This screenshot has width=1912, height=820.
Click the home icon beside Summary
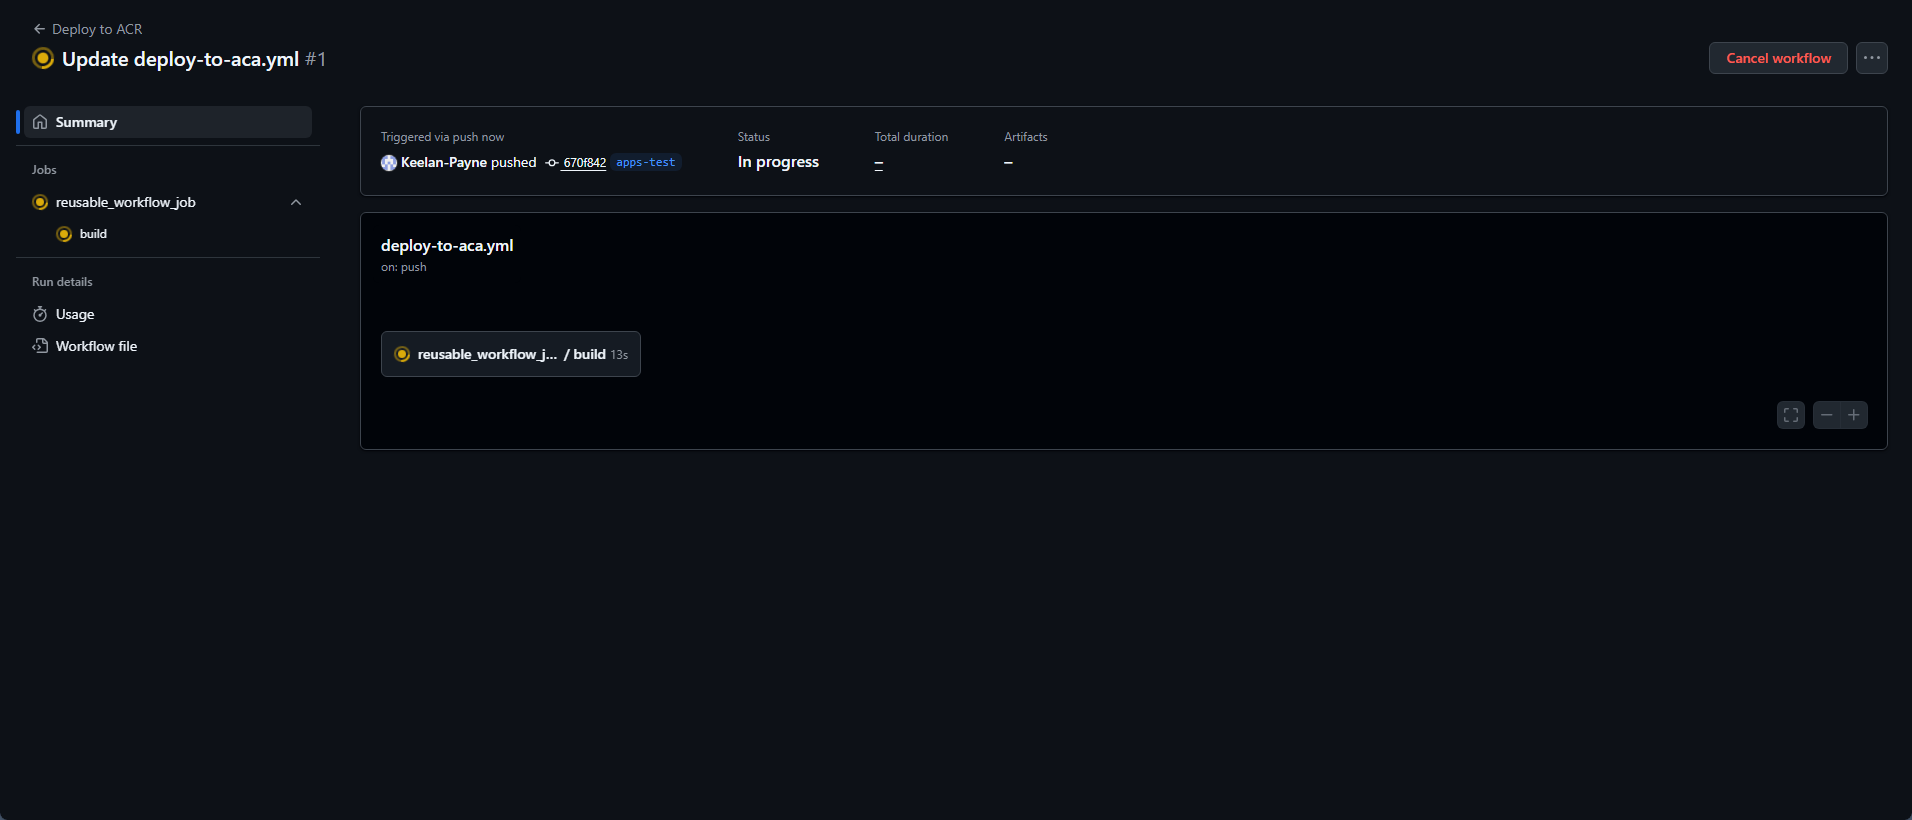[40, 122]
